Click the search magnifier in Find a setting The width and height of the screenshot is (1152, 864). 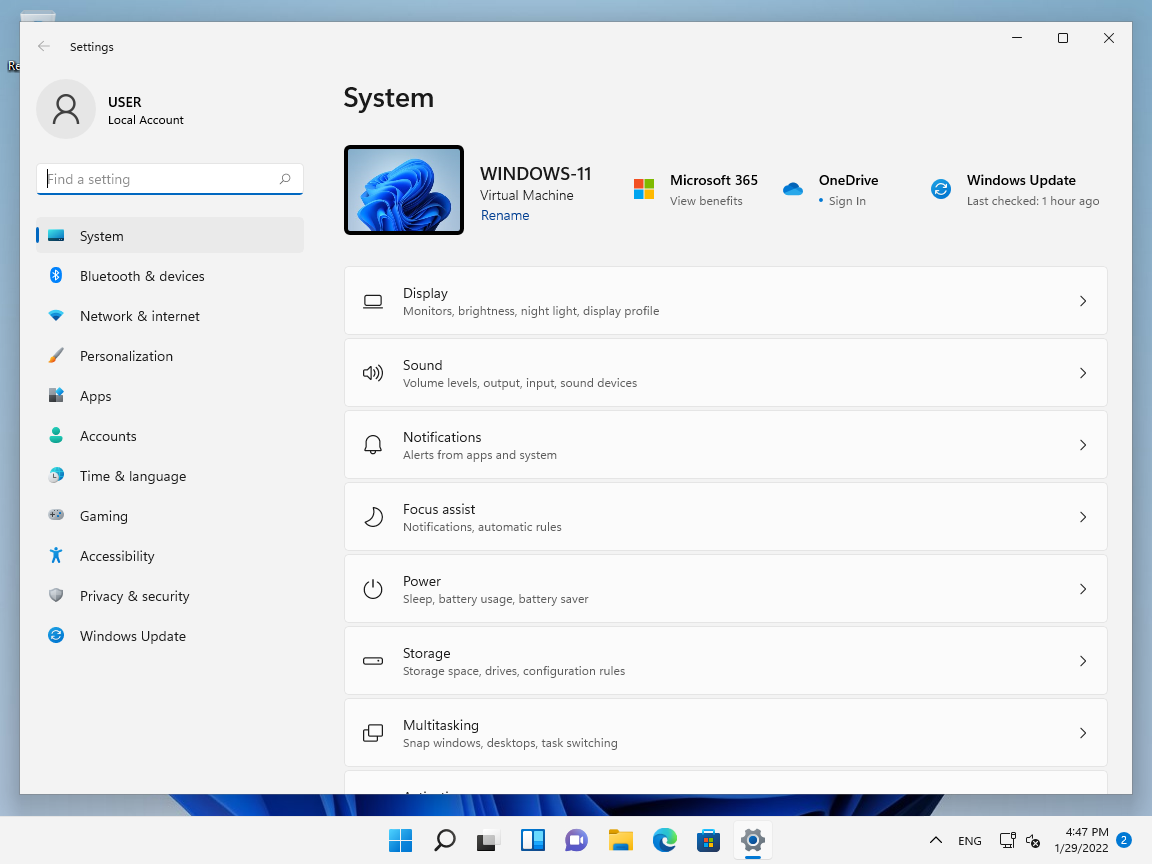(x=285, y=179)
